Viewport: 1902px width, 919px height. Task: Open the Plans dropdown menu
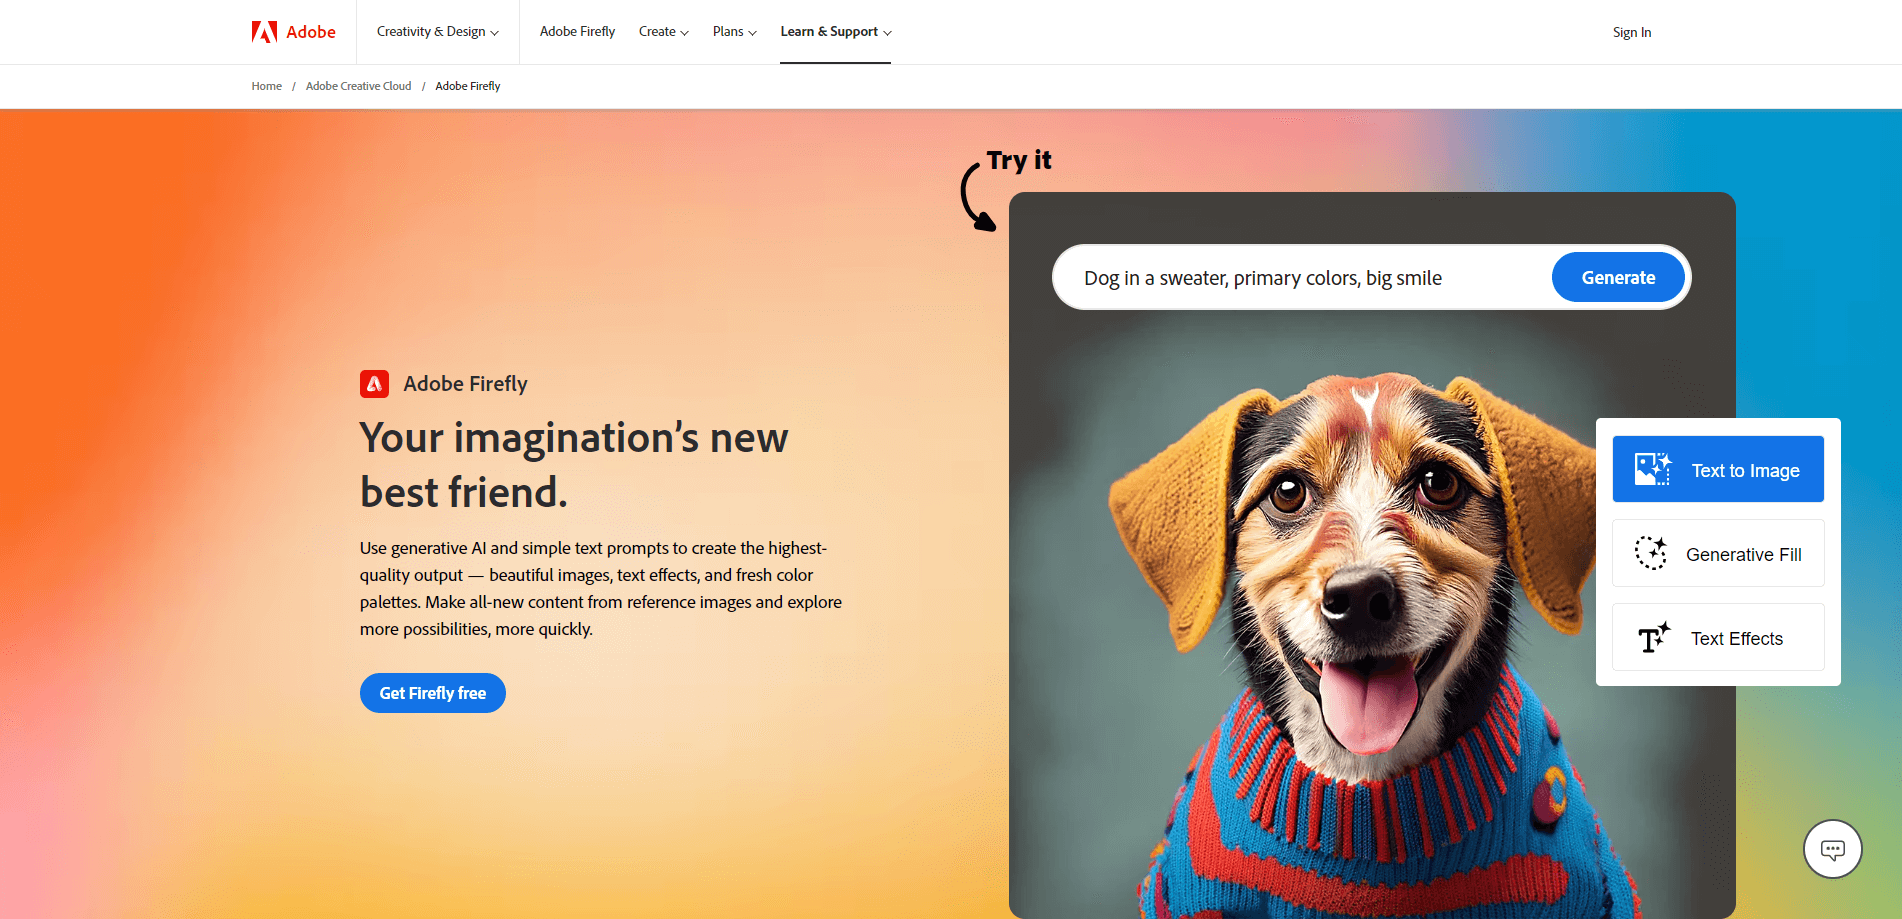click(x=735, y=32)
